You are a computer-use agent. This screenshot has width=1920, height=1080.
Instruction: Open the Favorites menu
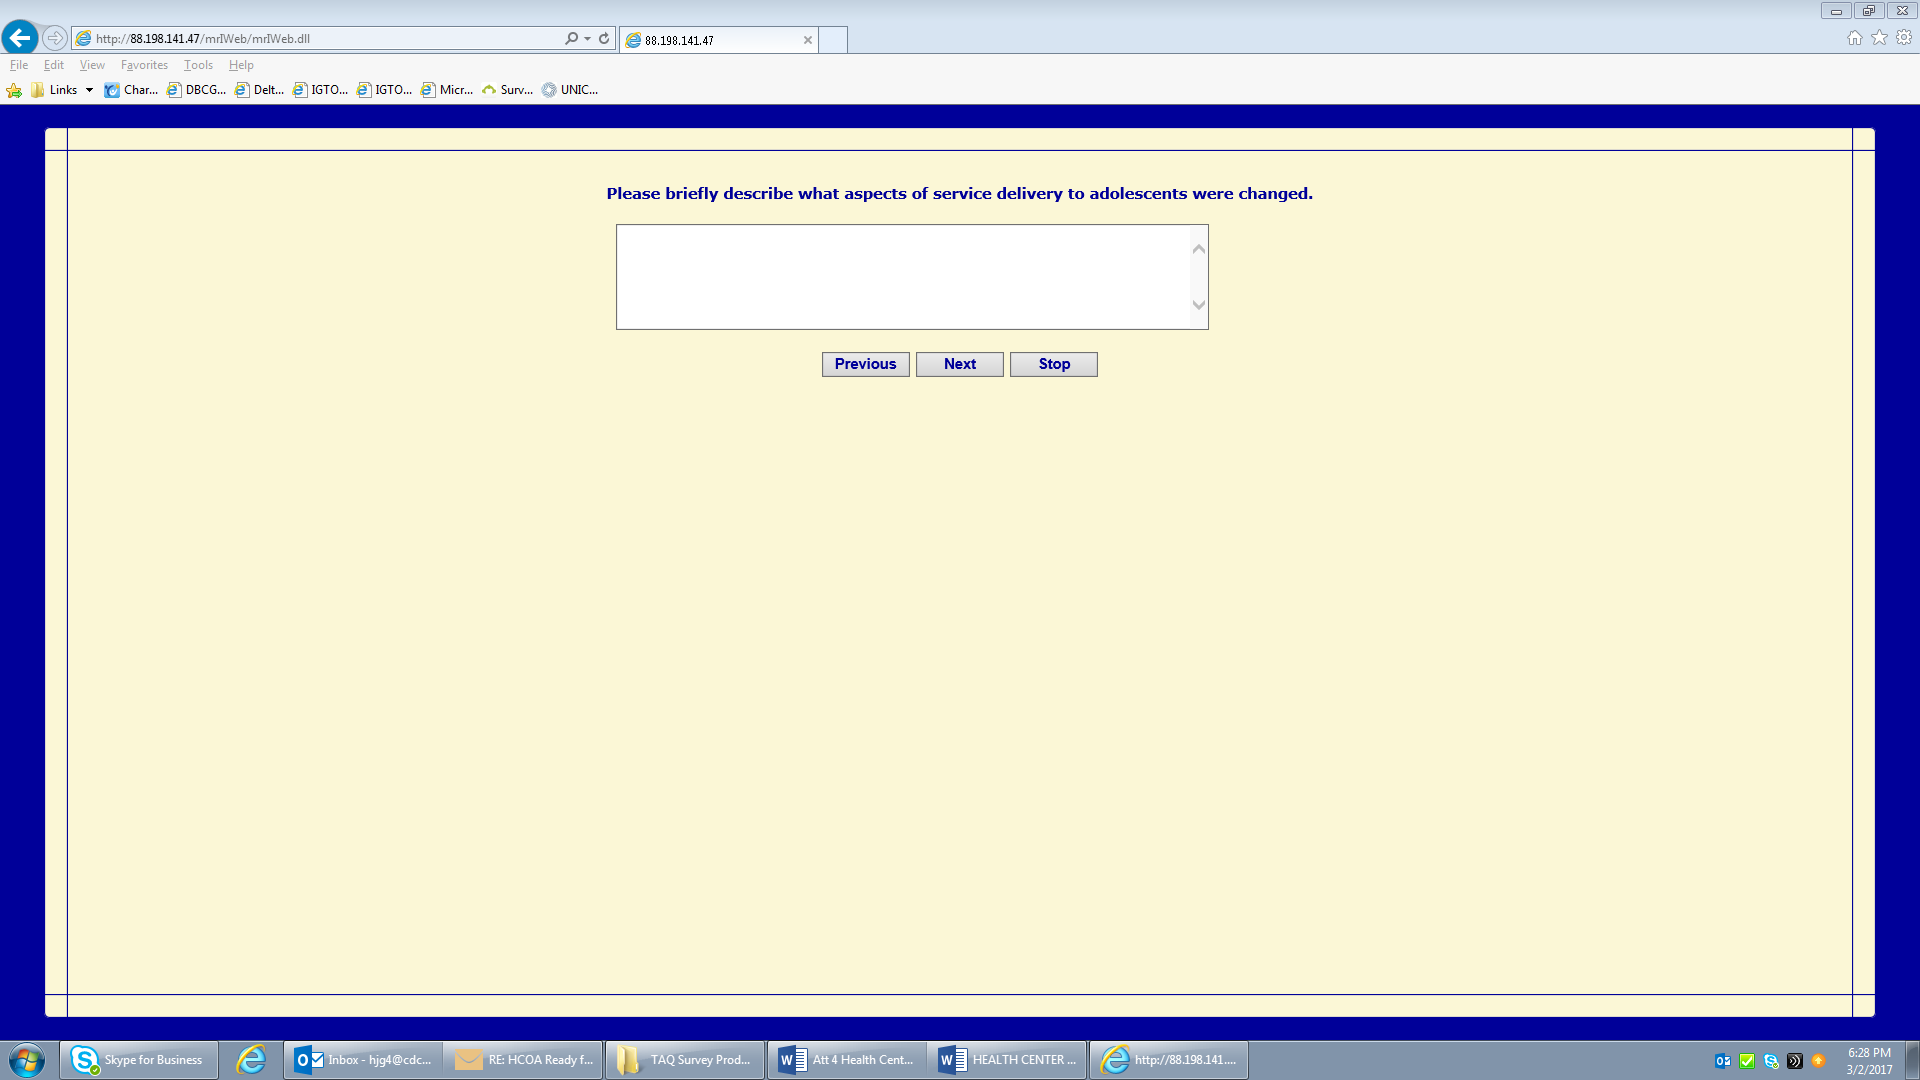(144, 65)
